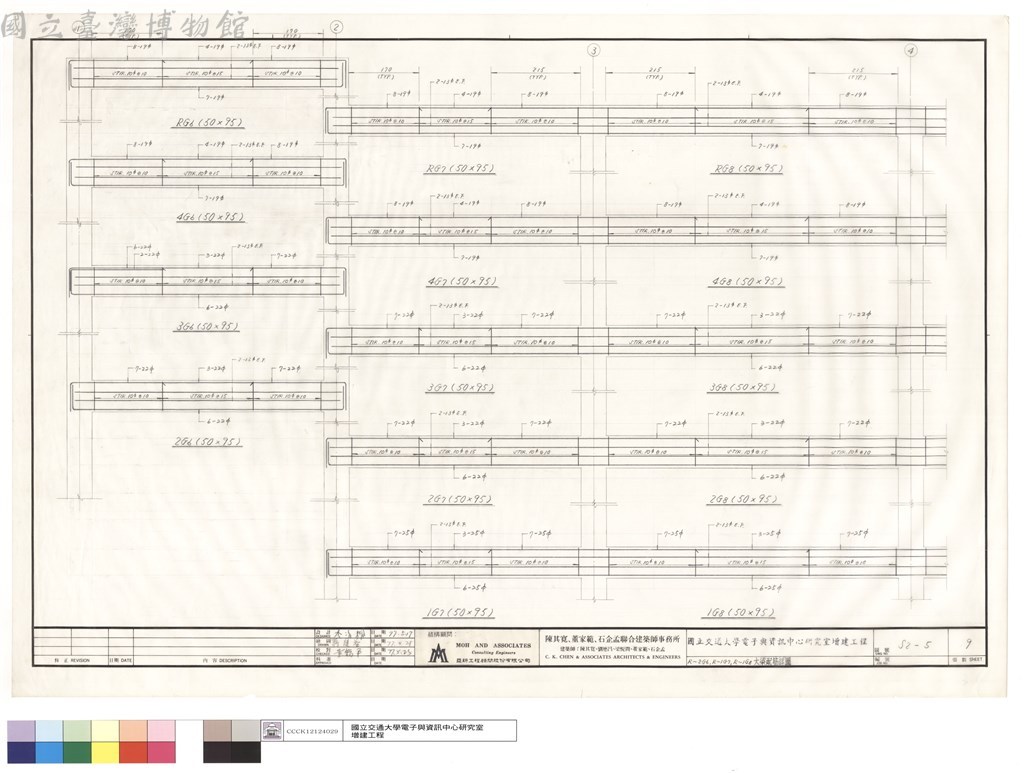Select the RG6 (50×95) beam label

pos(209,123)
